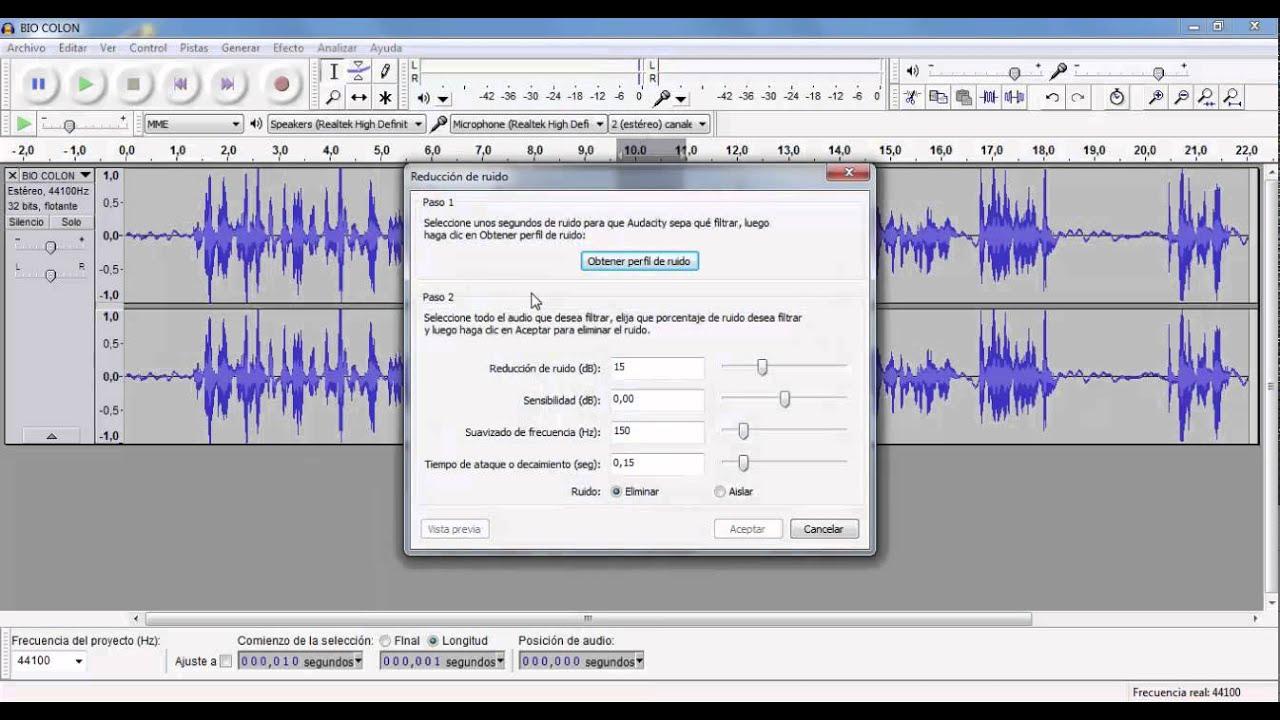Click Play-at-speed green button
The image size is (1280, 720).
click(23, 124)
